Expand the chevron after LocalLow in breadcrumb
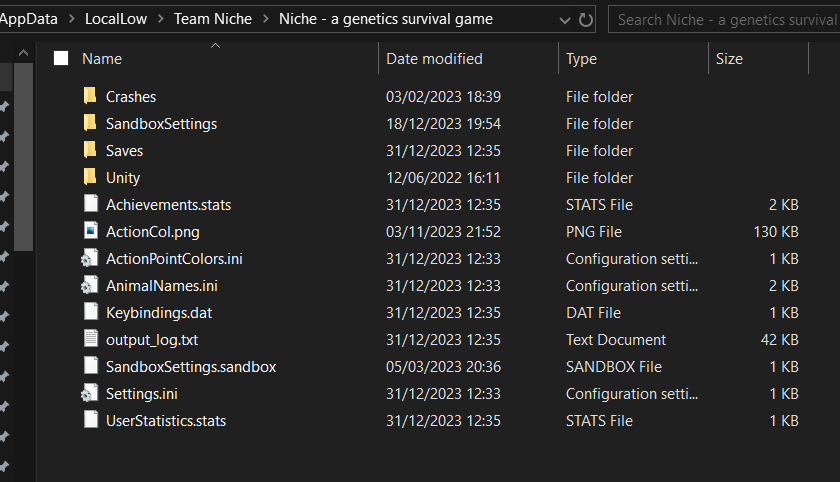The width and height of the screenshot is (840, 482). point(160,19)
